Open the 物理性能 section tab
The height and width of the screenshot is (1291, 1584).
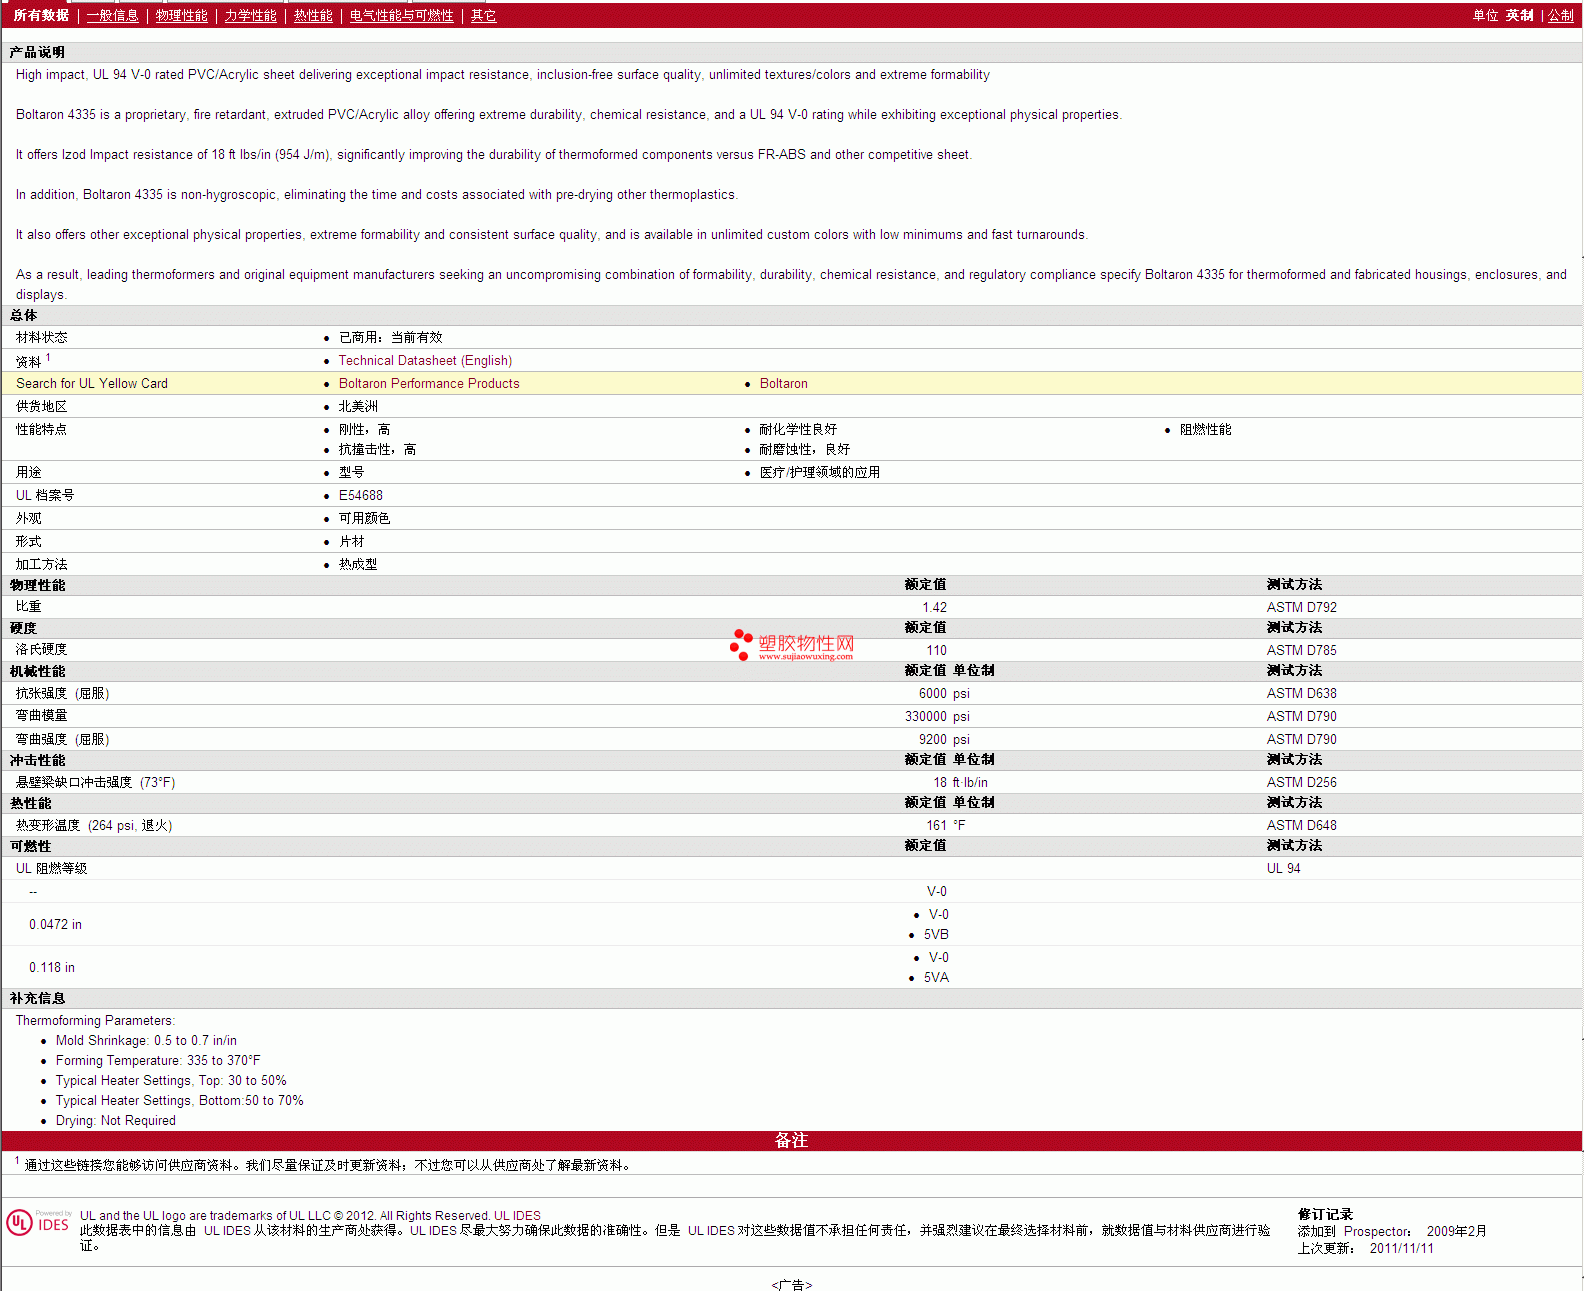pos(181,16)
